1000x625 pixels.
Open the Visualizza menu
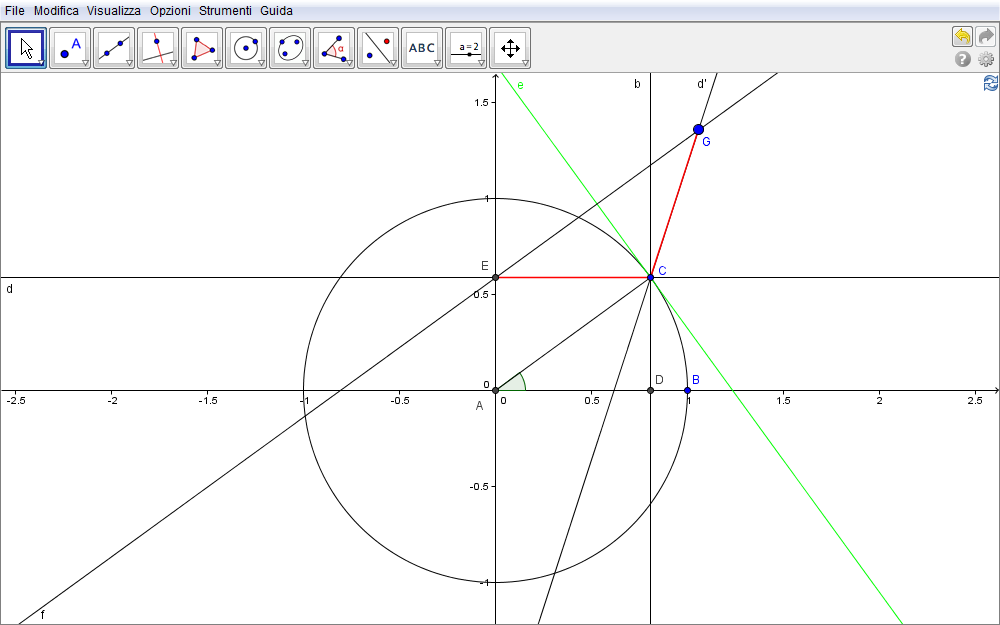click(x=113, y=10)
